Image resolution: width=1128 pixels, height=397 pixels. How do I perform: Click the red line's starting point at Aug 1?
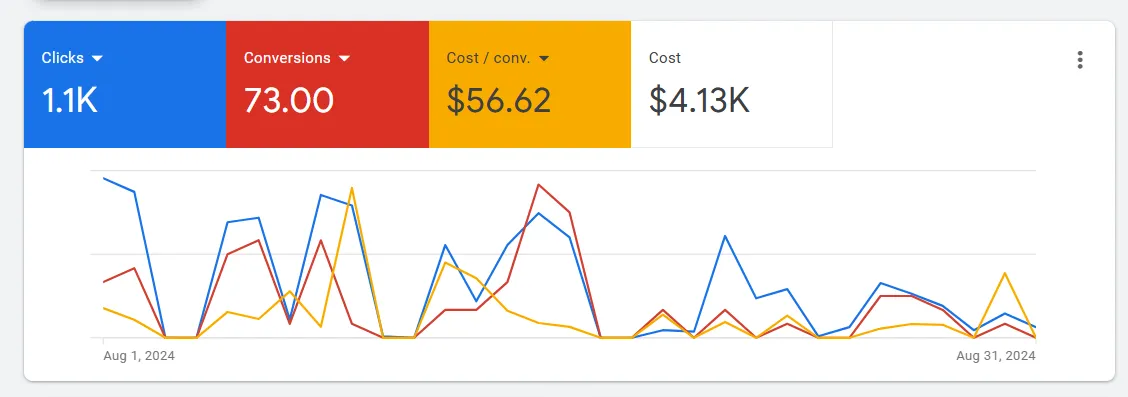point(104,282)
